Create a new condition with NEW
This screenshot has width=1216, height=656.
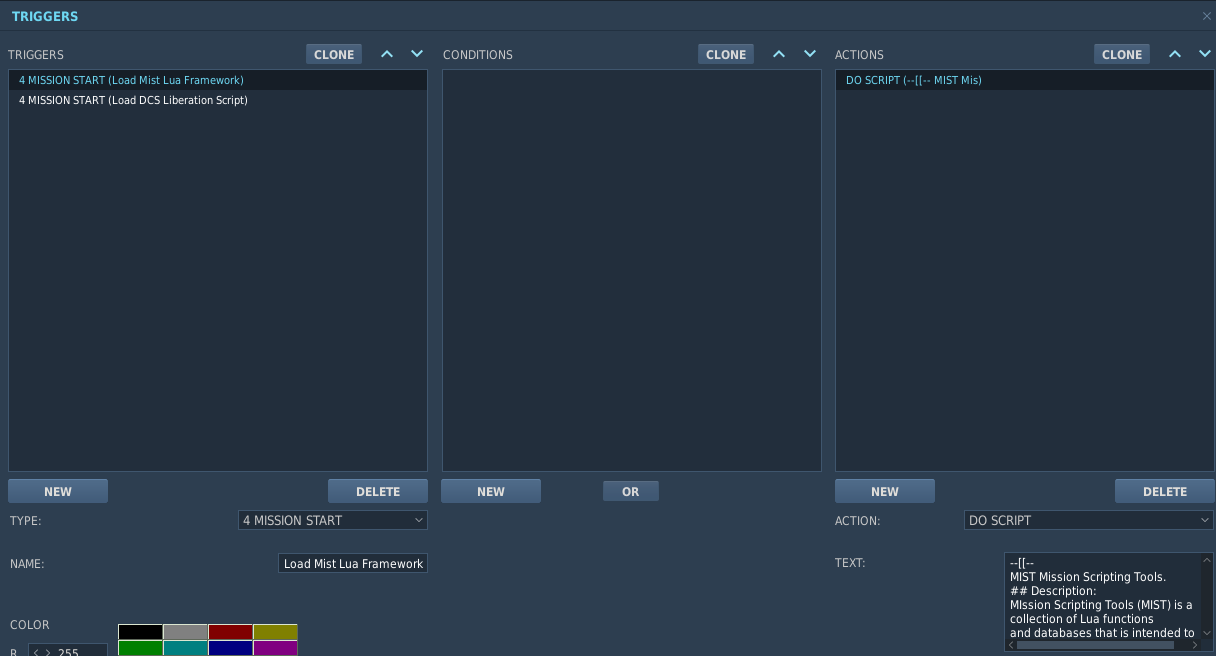point(491,491)
